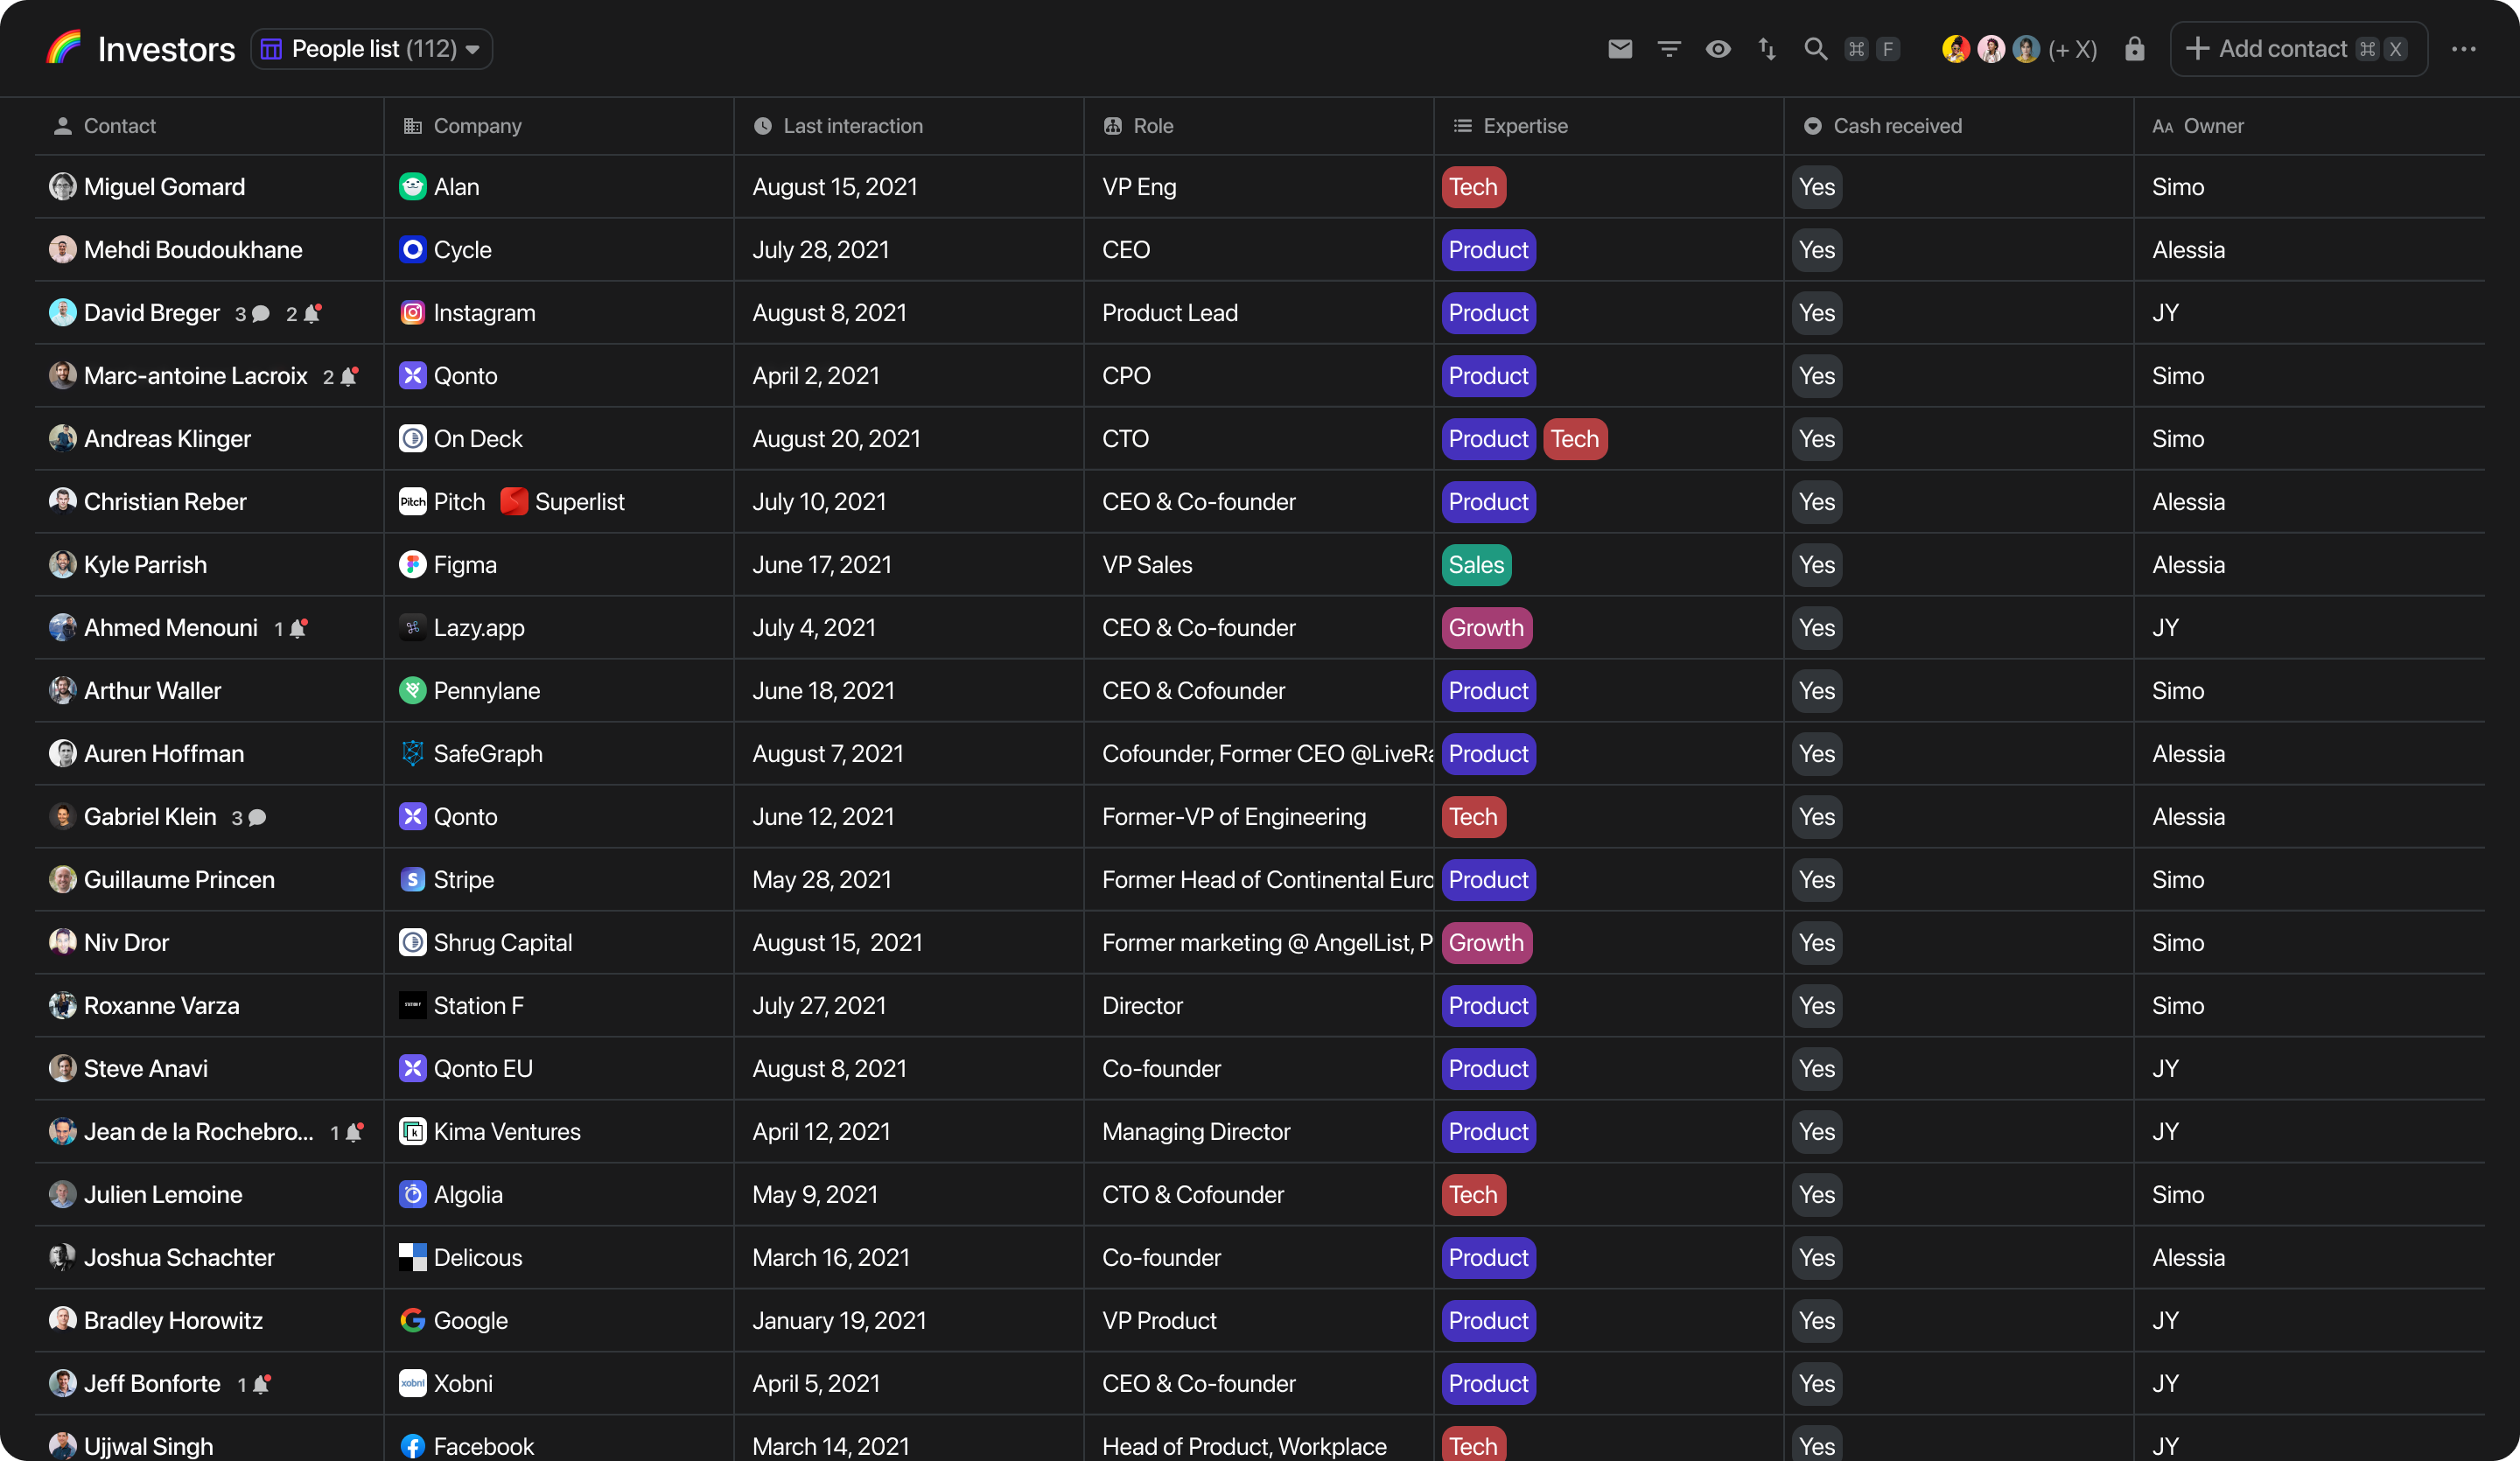This screenshot has width=2520, height=1461.
Task: Click Kyle Parrish's Yes cash received badge
Action: point(1817,565)
